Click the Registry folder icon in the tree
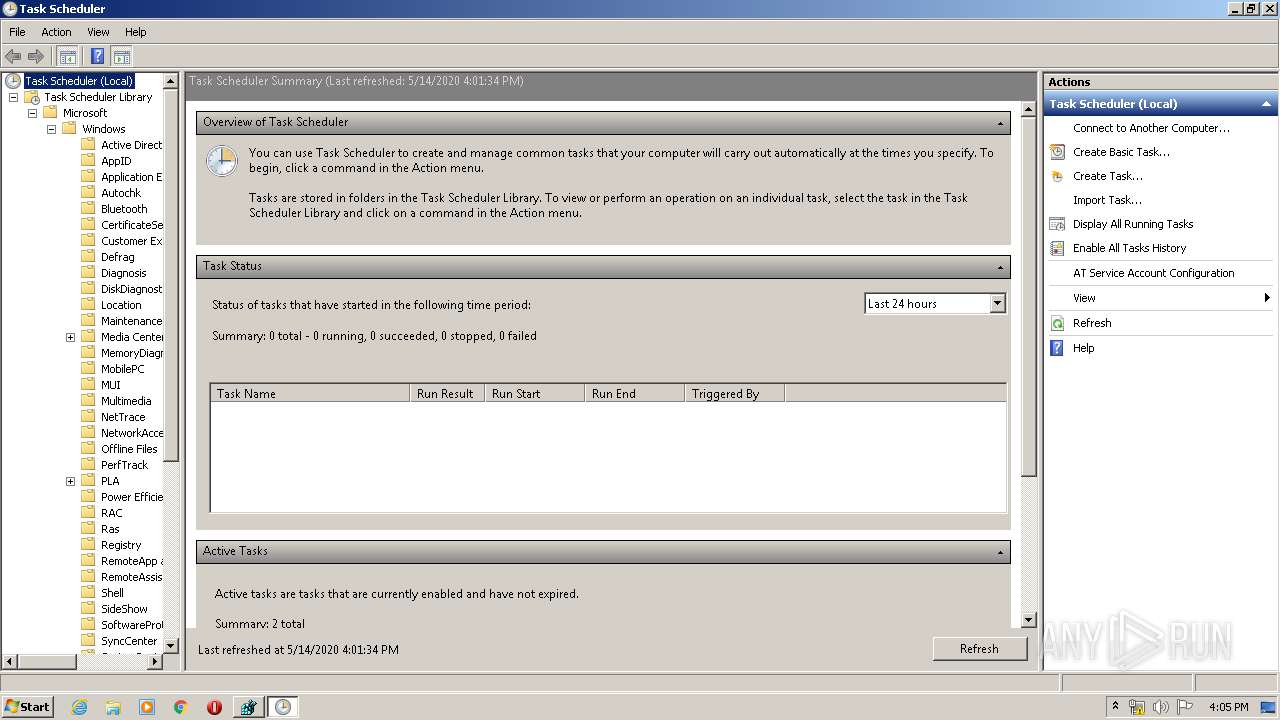The height and width of the screenshot is (720, 1280). pos(88,545)
